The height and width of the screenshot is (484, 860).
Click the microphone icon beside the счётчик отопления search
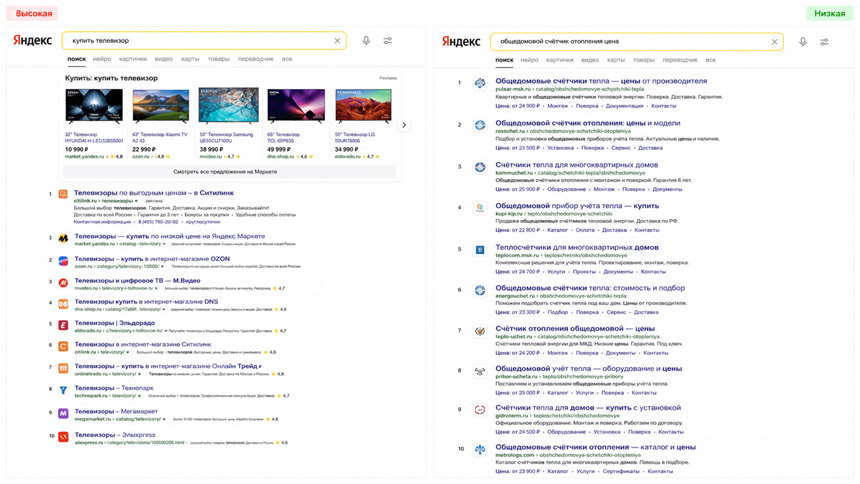click(x=802, y=42)
